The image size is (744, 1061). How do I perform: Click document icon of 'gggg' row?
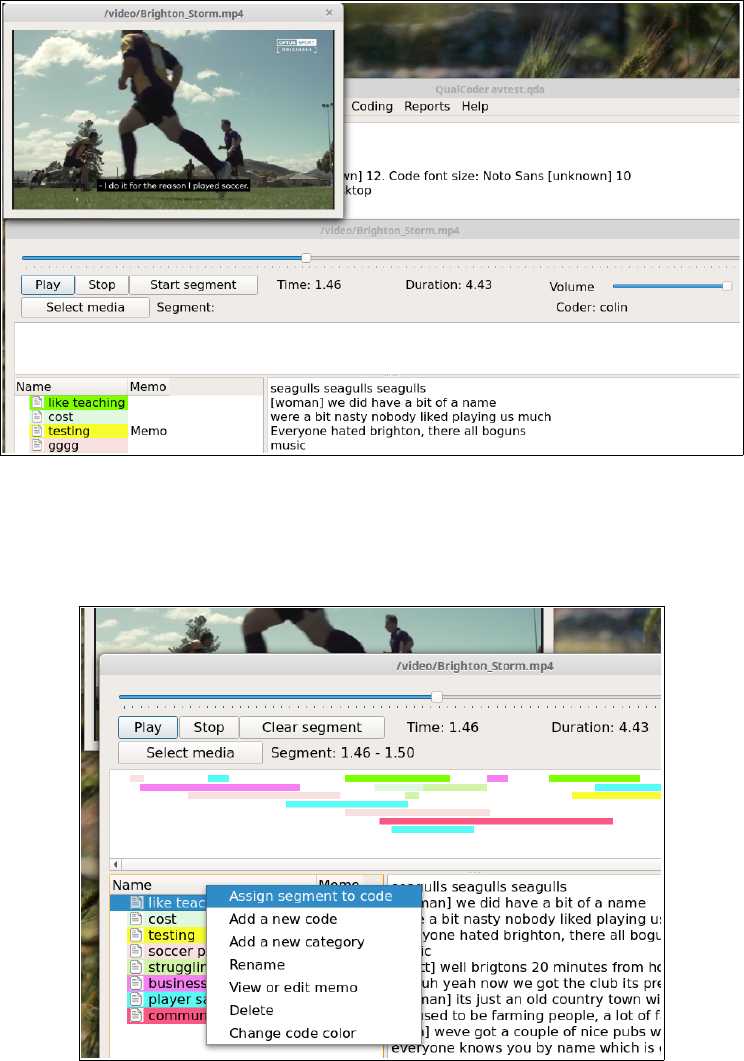[x=38, y=445]
